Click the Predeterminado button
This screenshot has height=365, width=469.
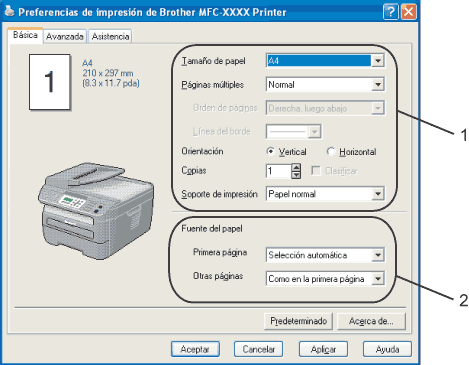pyautogui.click(x=298, y=321)
